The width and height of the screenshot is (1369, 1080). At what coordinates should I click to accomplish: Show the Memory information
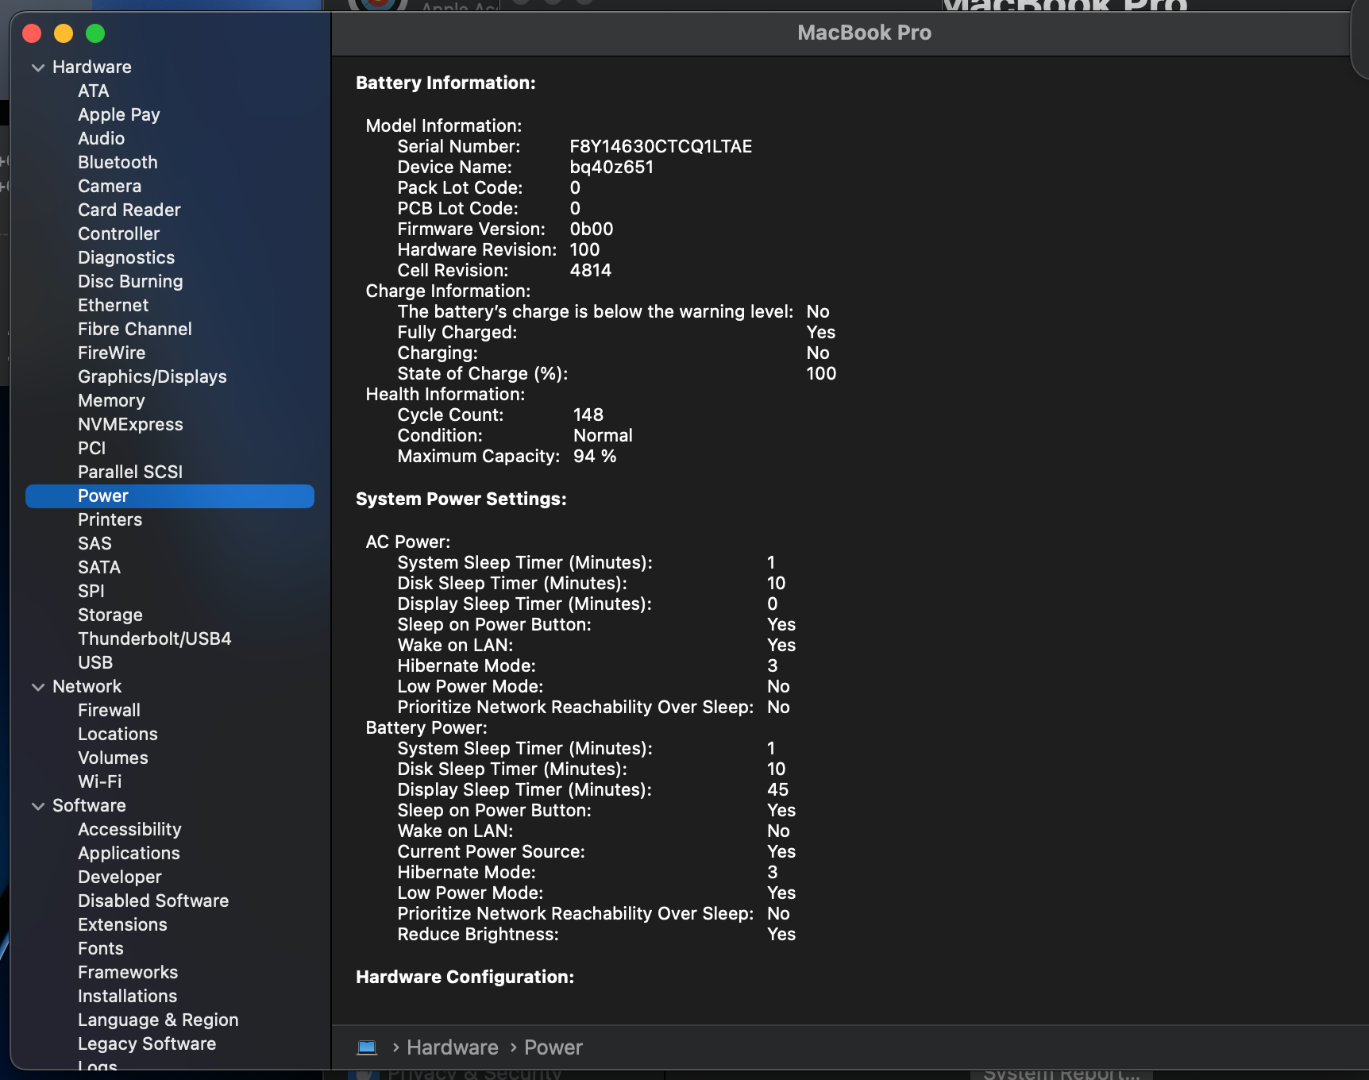[111, 401]
